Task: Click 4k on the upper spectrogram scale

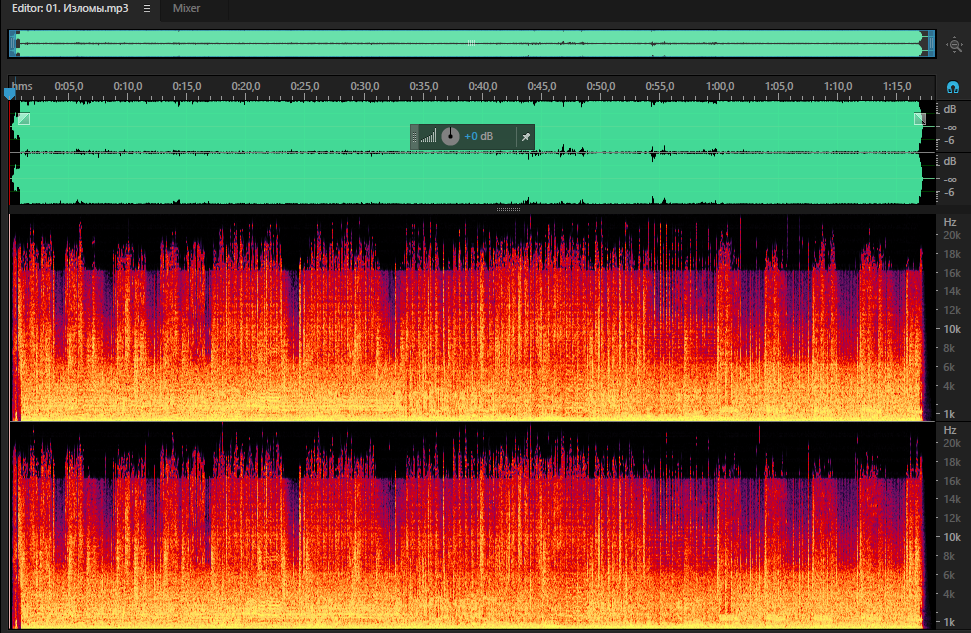Action: pos(949,386)
